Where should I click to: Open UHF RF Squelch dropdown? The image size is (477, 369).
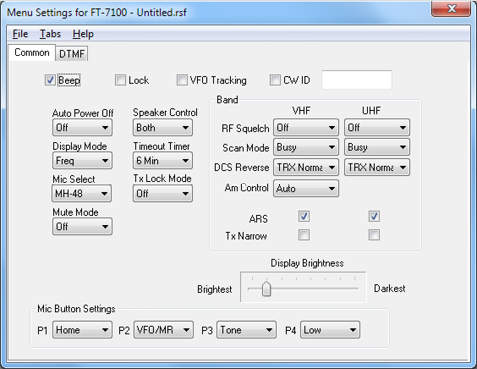pyautogui.click(x=377, y=127)
